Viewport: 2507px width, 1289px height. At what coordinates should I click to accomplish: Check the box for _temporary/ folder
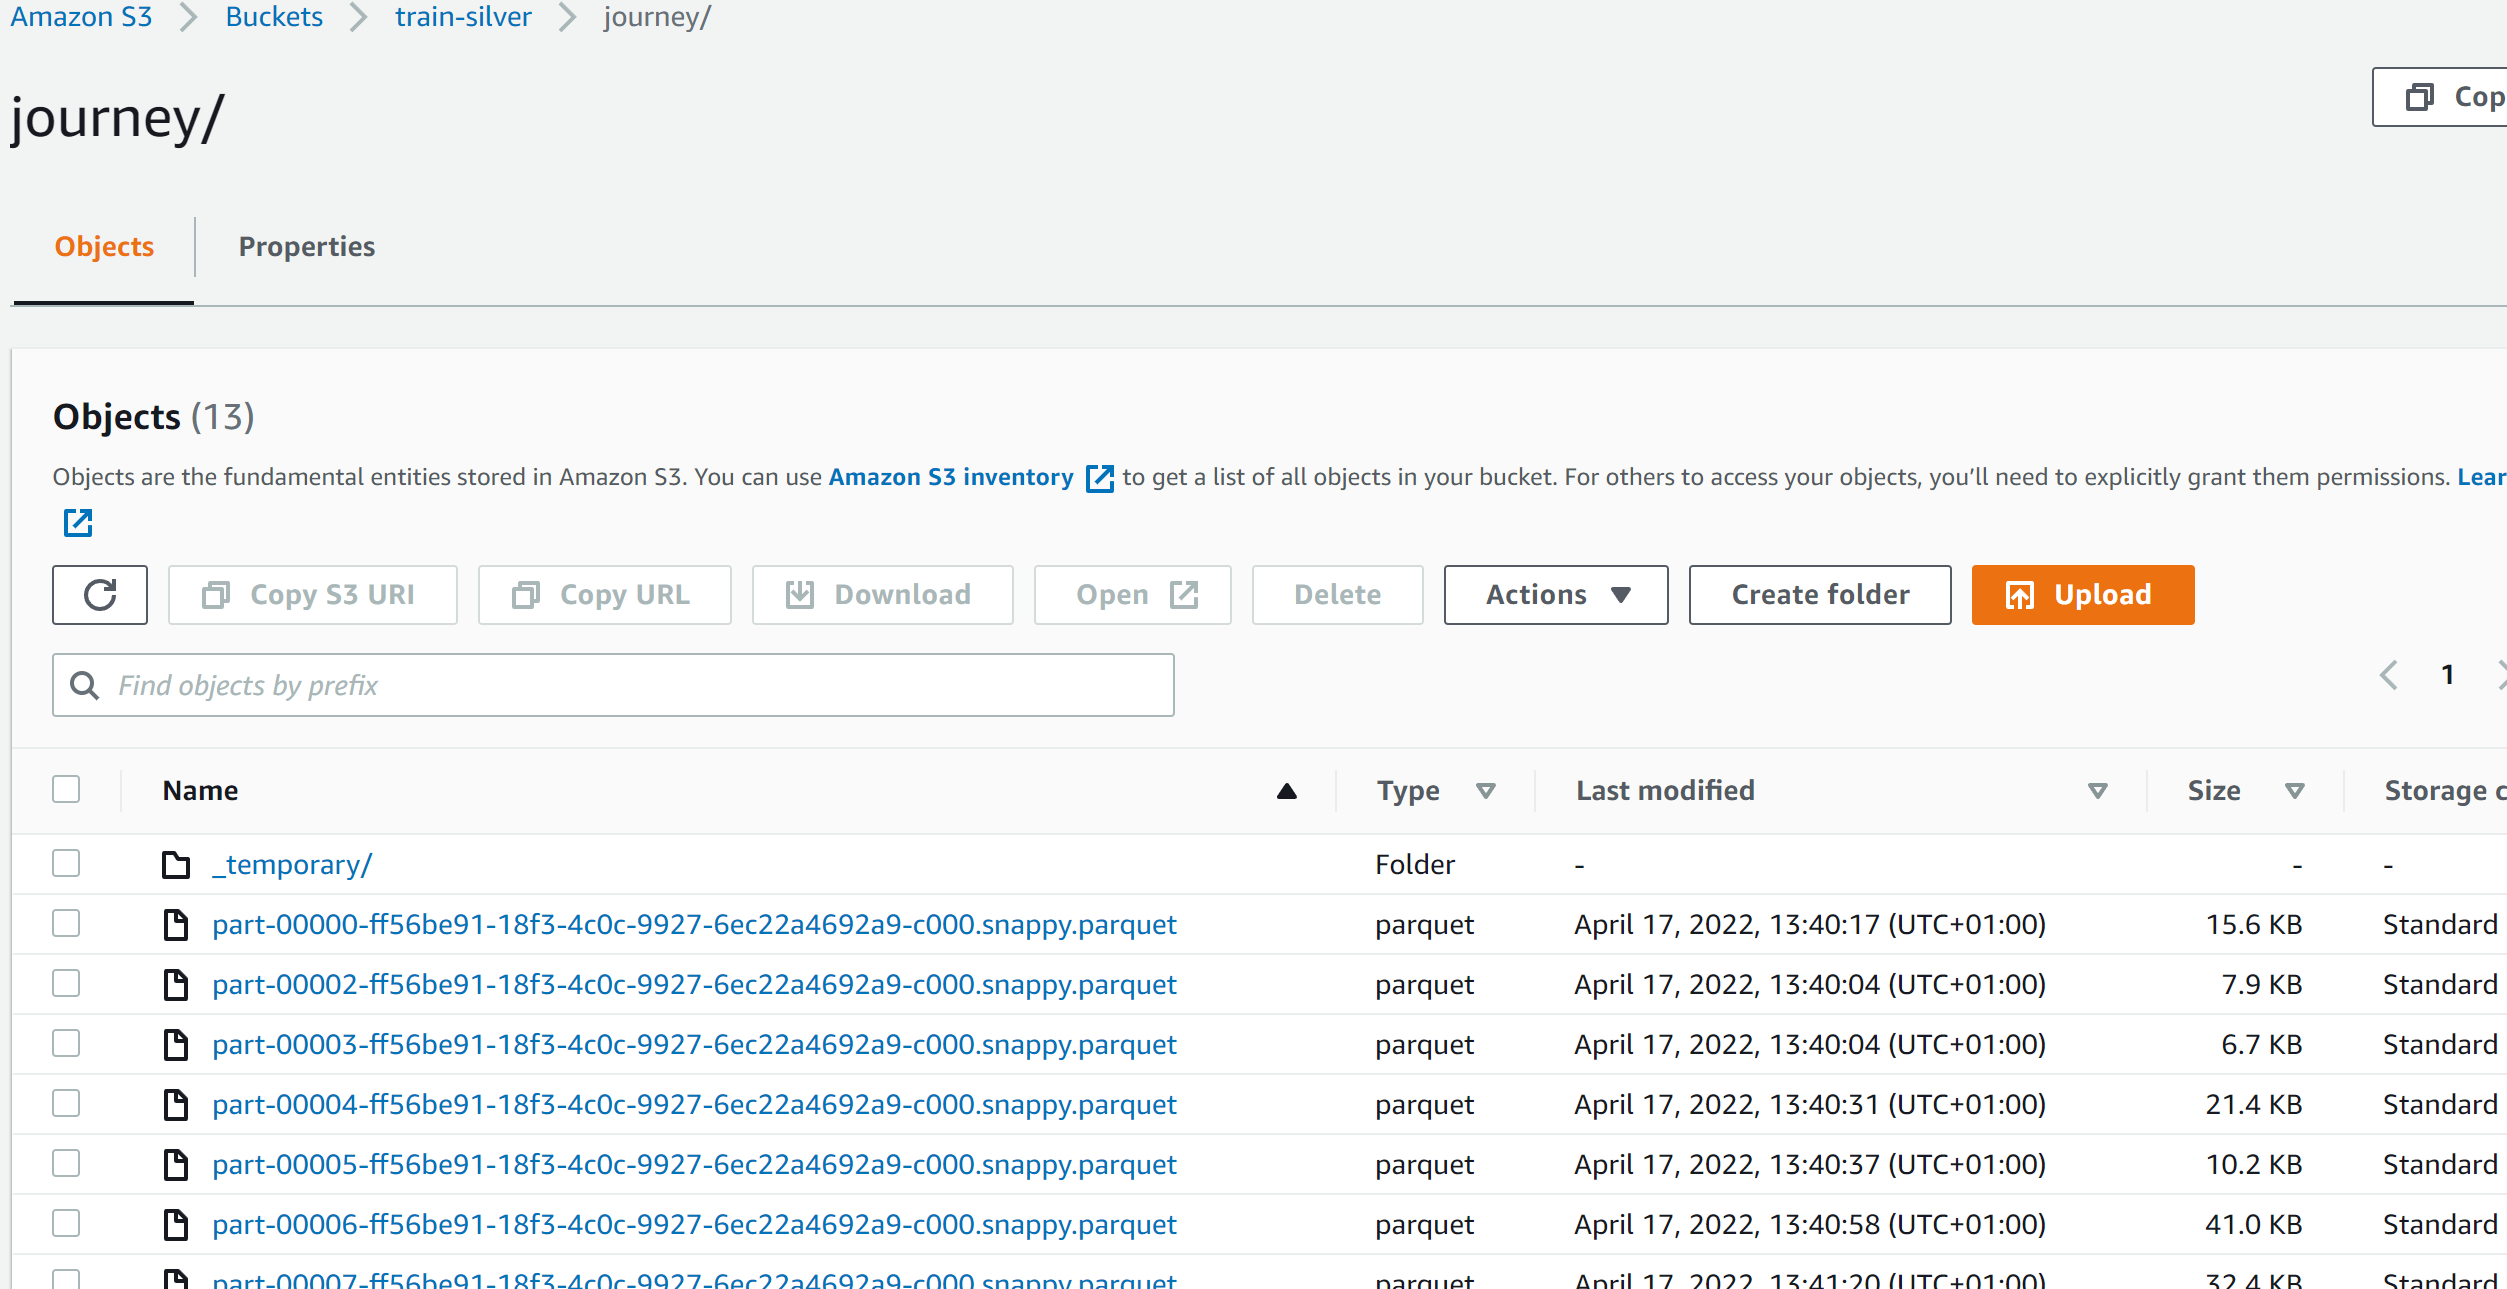click(x=66, y=863)
